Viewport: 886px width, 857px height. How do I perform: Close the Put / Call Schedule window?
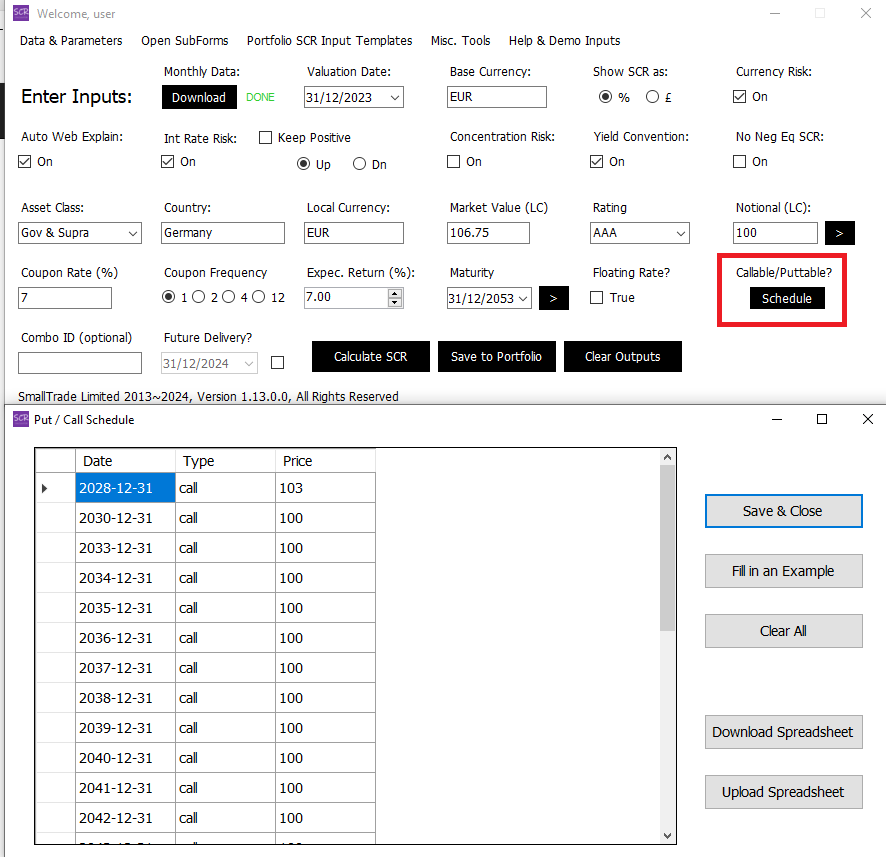[867, 419]
